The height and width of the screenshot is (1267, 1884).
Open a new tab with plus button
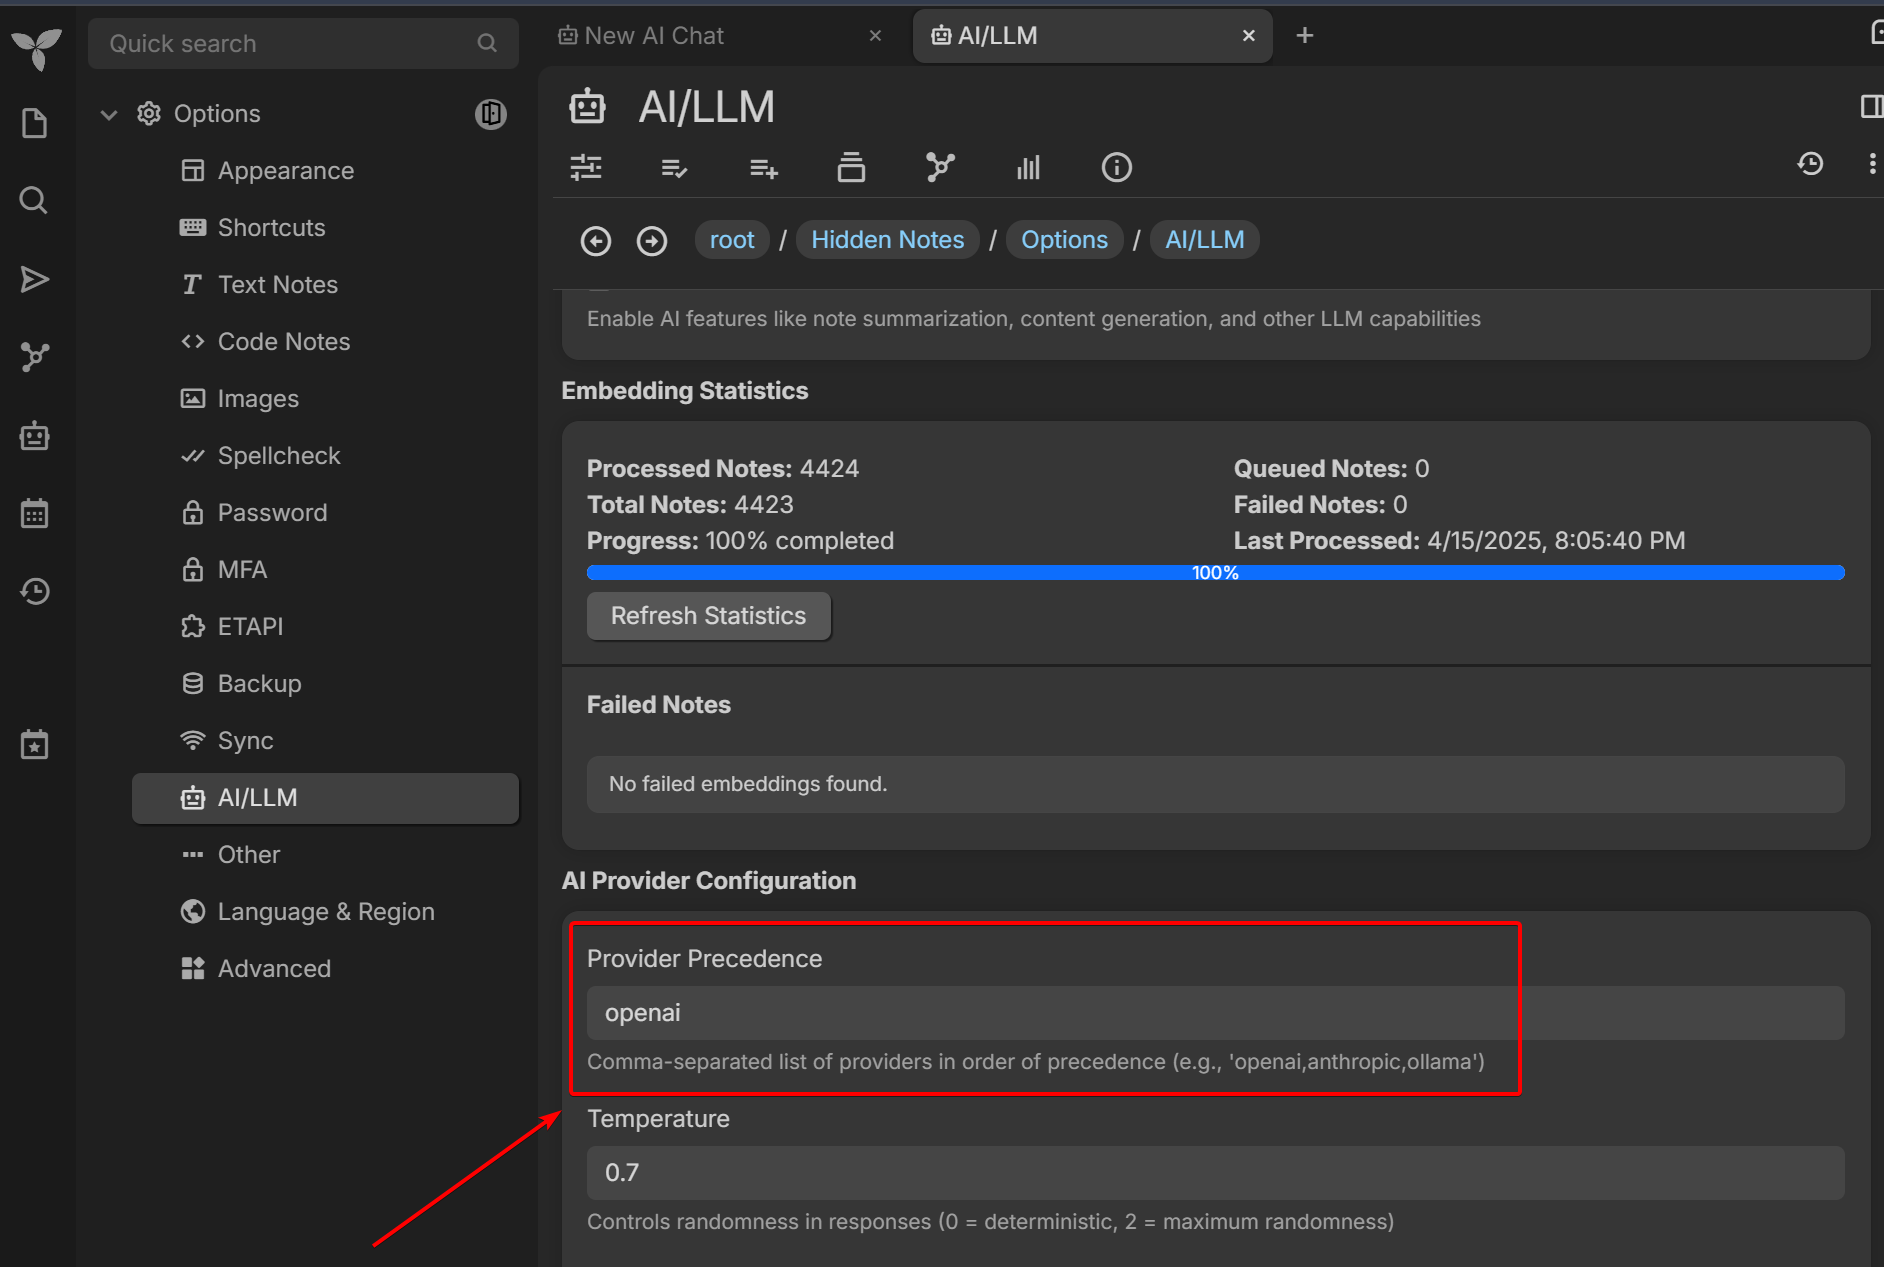[1304, 36]
